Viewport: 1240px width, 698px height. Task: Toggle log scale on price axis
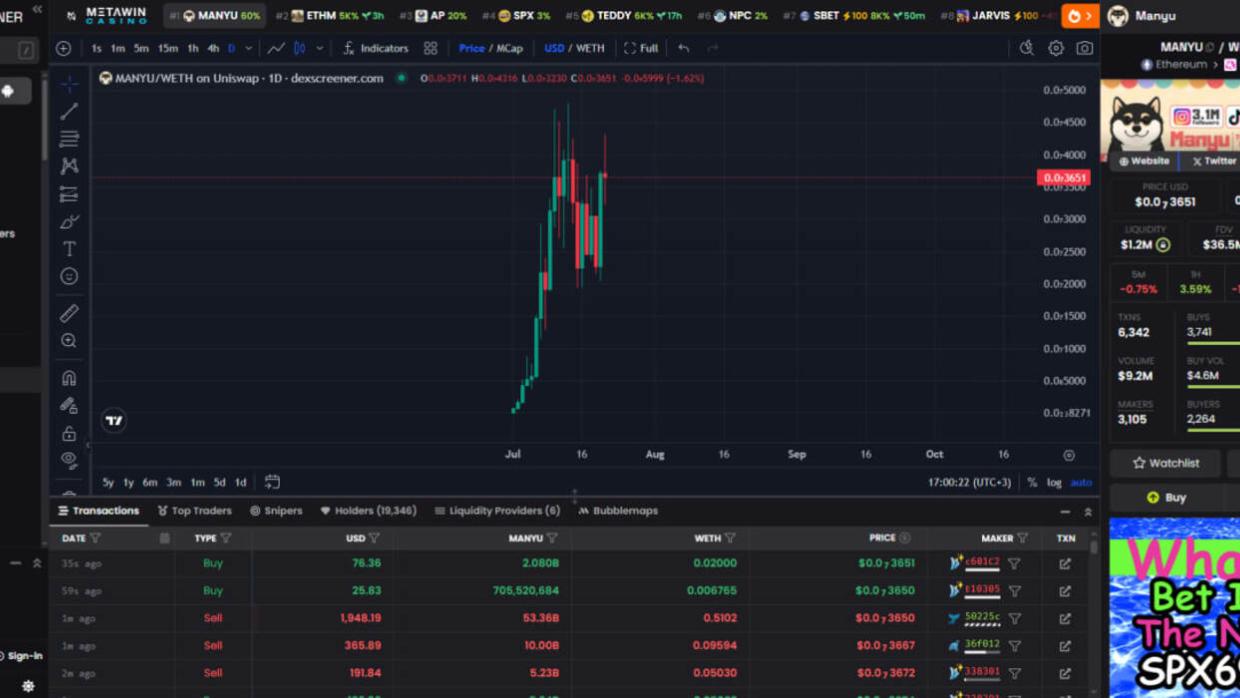(1054, 482)
